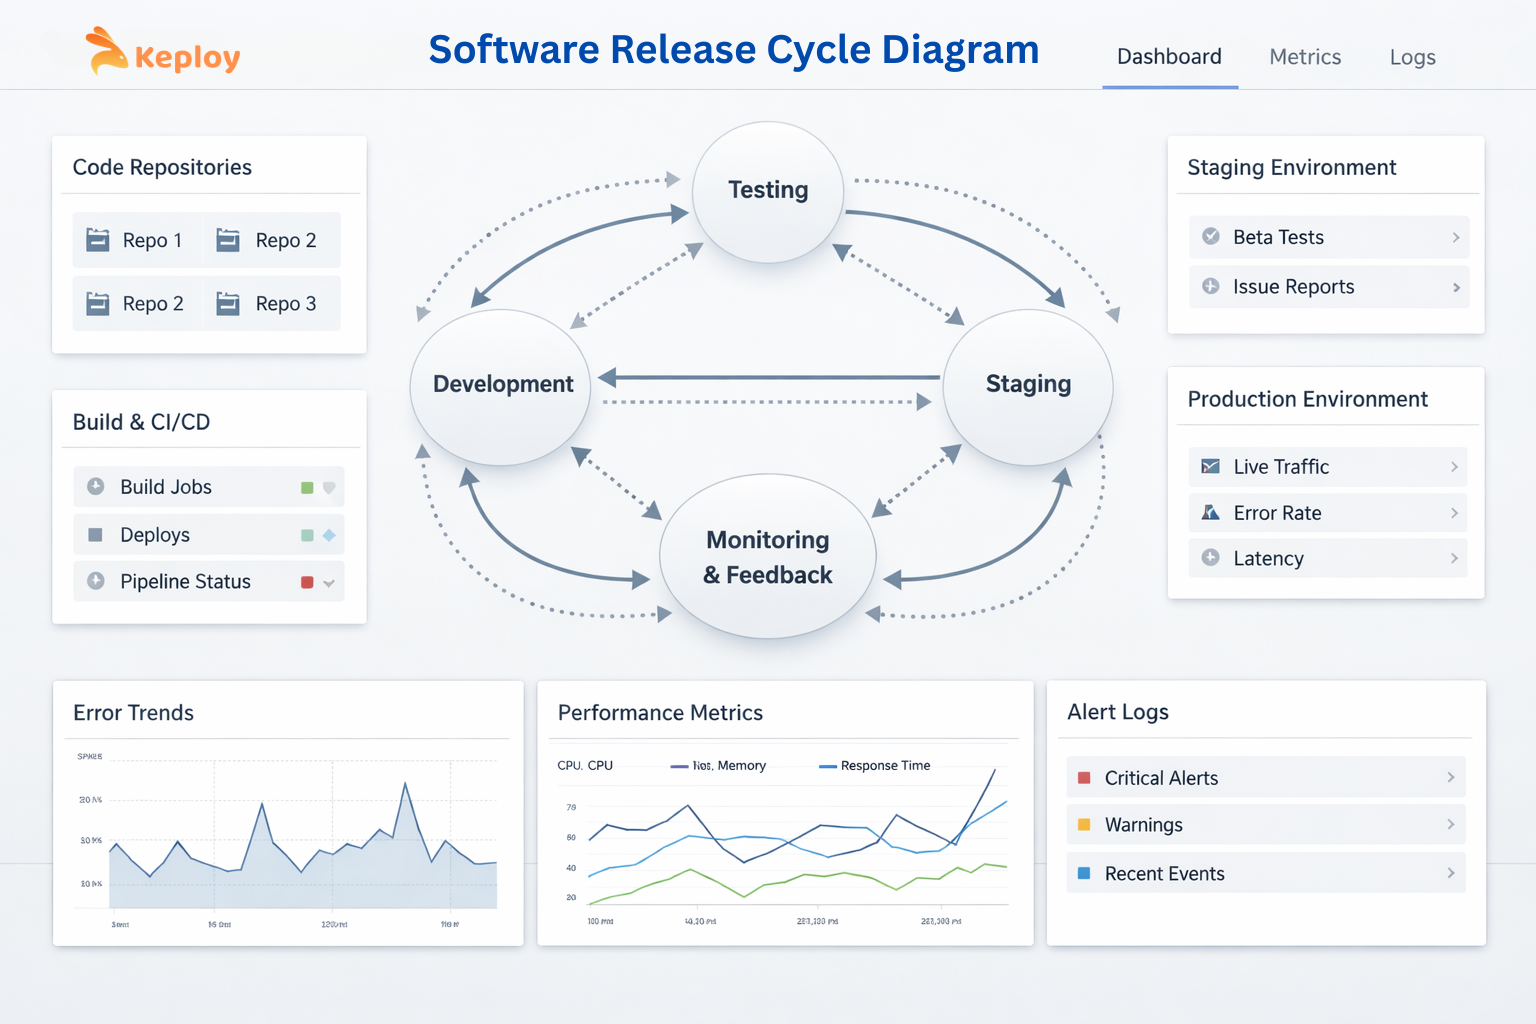Select the Live Traffic chart icon

1211,466
